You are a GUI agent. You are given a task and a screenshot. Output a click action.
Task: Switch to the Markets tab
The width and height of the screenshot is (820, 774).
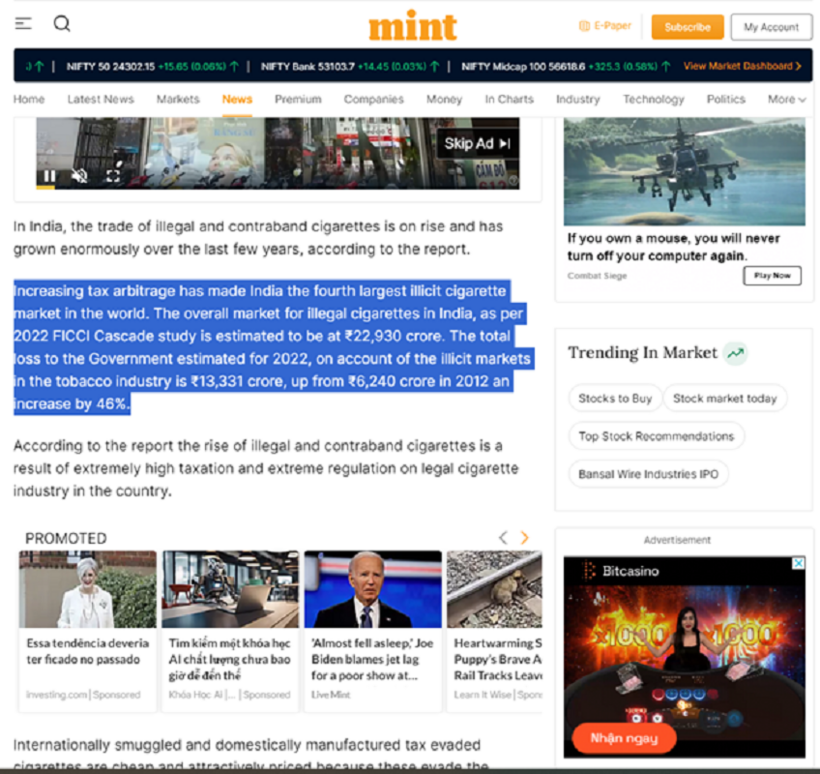coord(178,99)
